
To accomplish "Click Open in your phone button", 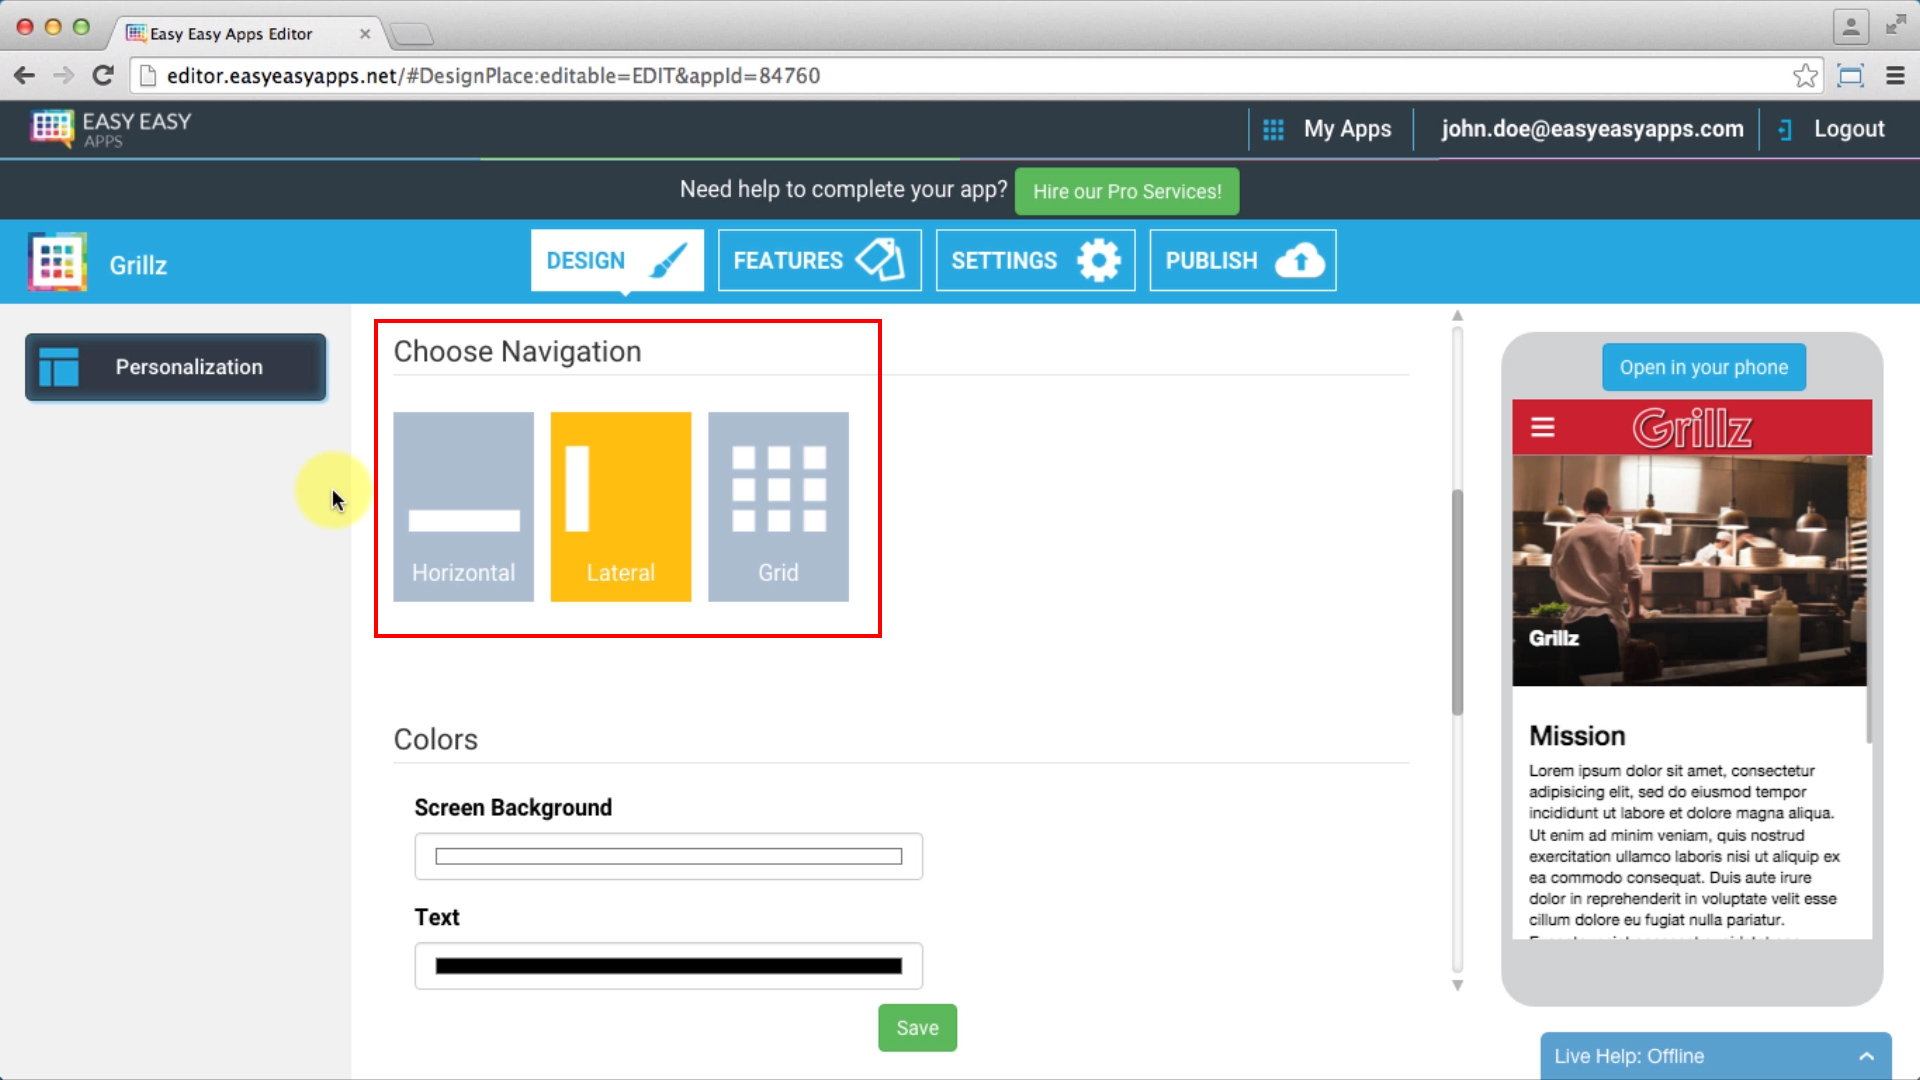I will [1703, 367].
